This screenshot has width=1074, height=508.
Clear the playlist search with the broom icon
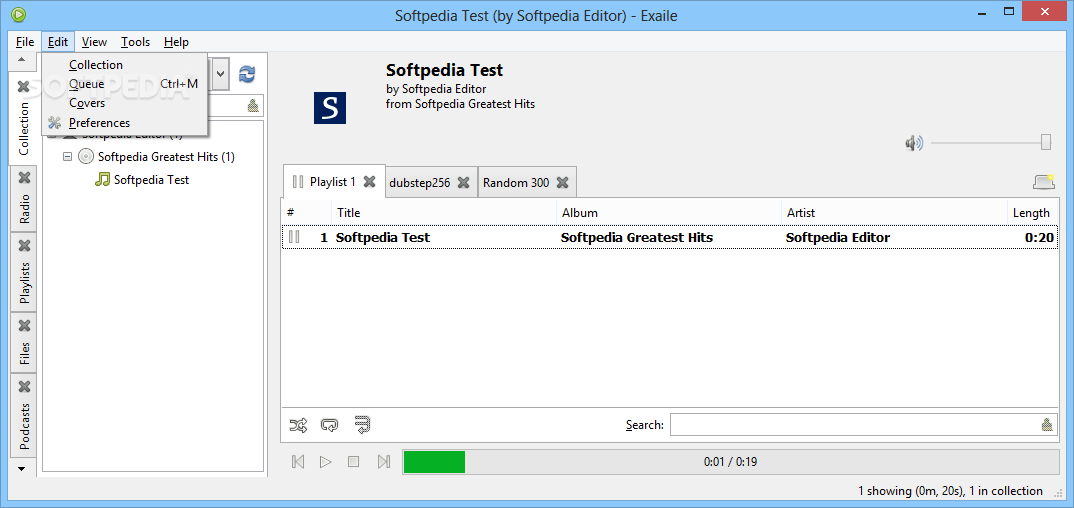point(1047,424)
